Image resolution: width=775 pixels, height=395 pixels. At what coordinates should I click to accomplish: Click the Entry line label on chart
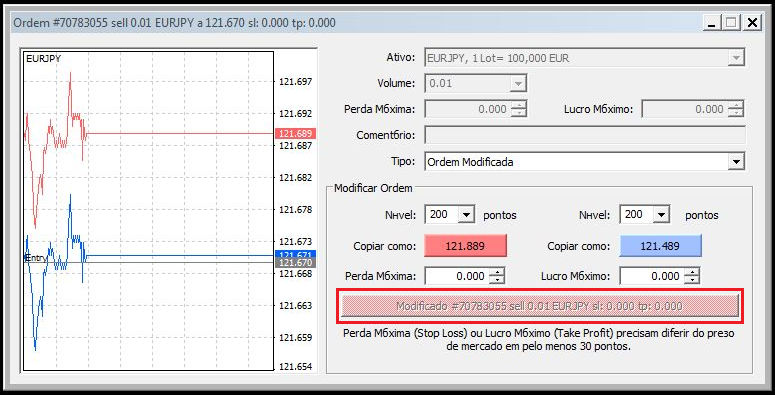pyautogui.click(x=36, y=258)
